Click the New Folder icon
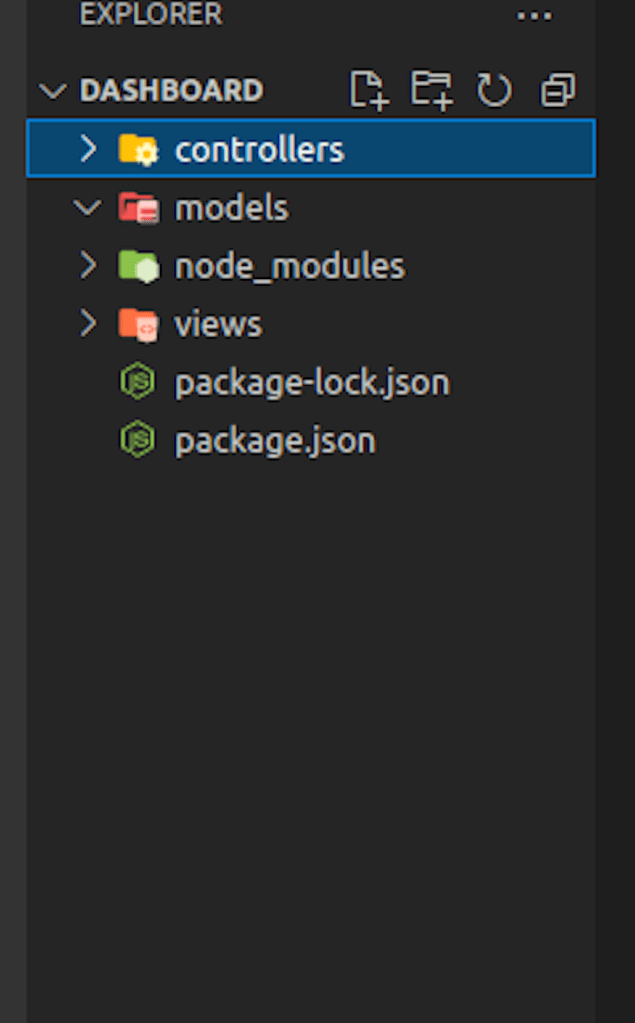 pyautogui.click(x=430, y=89)
